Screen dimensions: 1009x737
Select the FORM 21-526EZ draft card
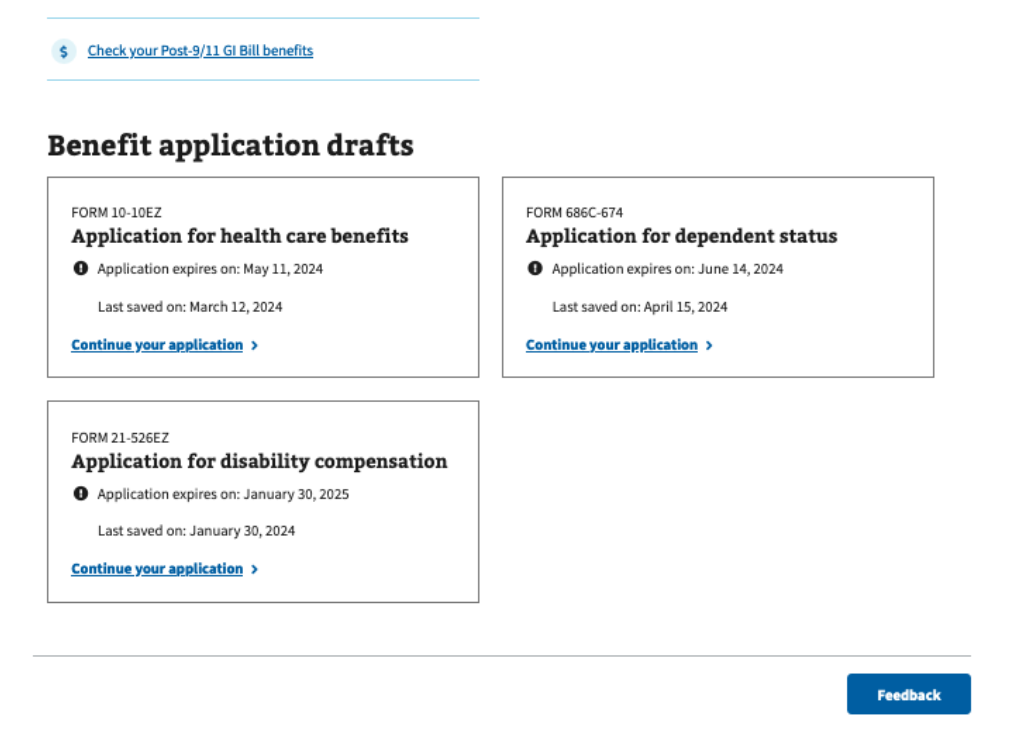(x=263, y=501)
